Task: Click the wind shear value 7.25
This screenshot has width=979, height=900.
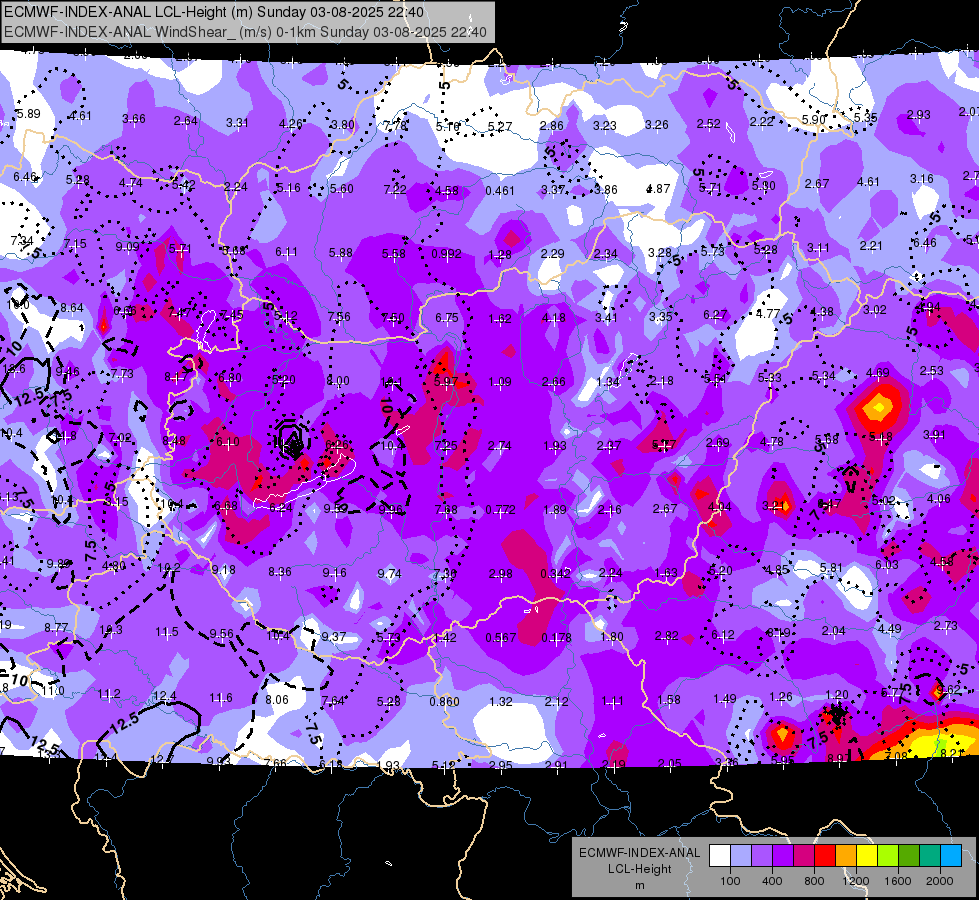Action: (446, 445)
